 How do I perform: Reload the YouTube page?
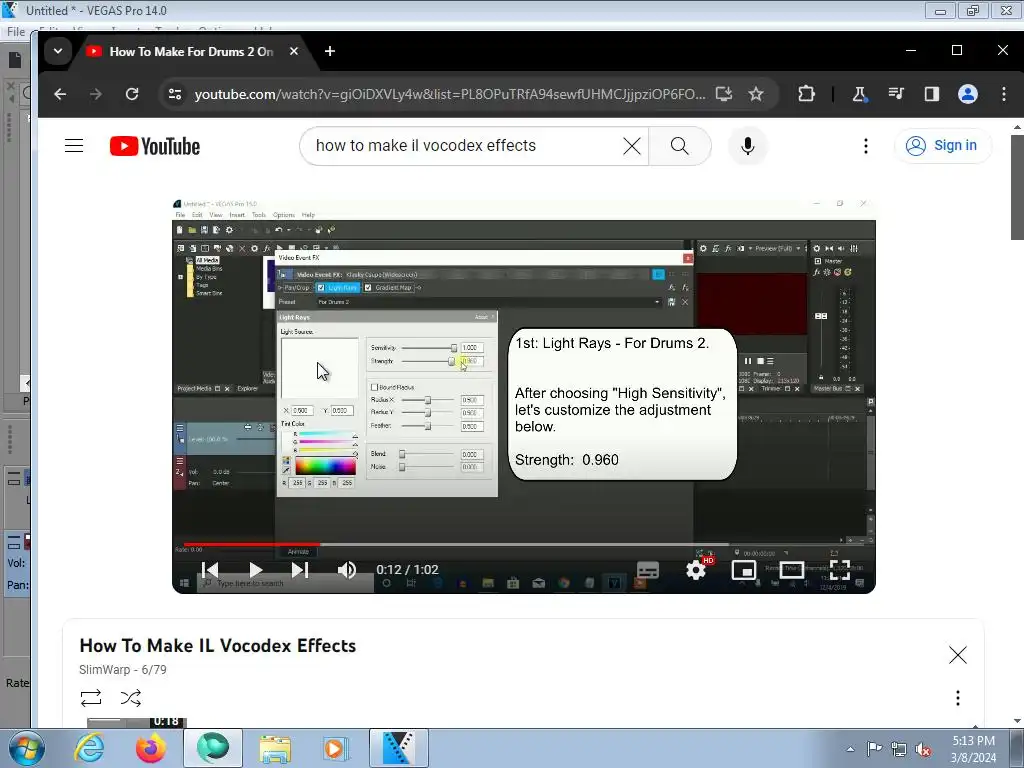(132, 94)
